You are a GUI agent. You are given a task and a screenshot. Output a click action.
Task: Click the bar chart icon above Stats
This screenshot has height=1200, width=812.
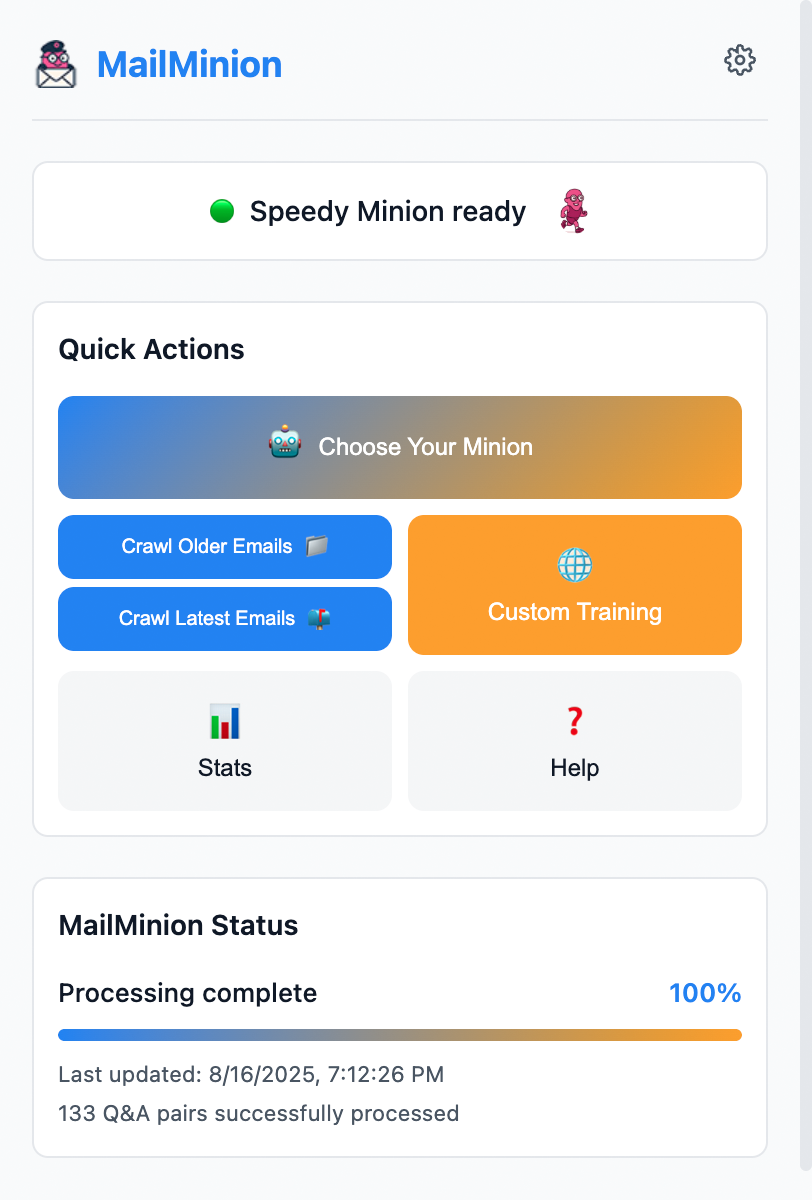(x=224, y=719)
